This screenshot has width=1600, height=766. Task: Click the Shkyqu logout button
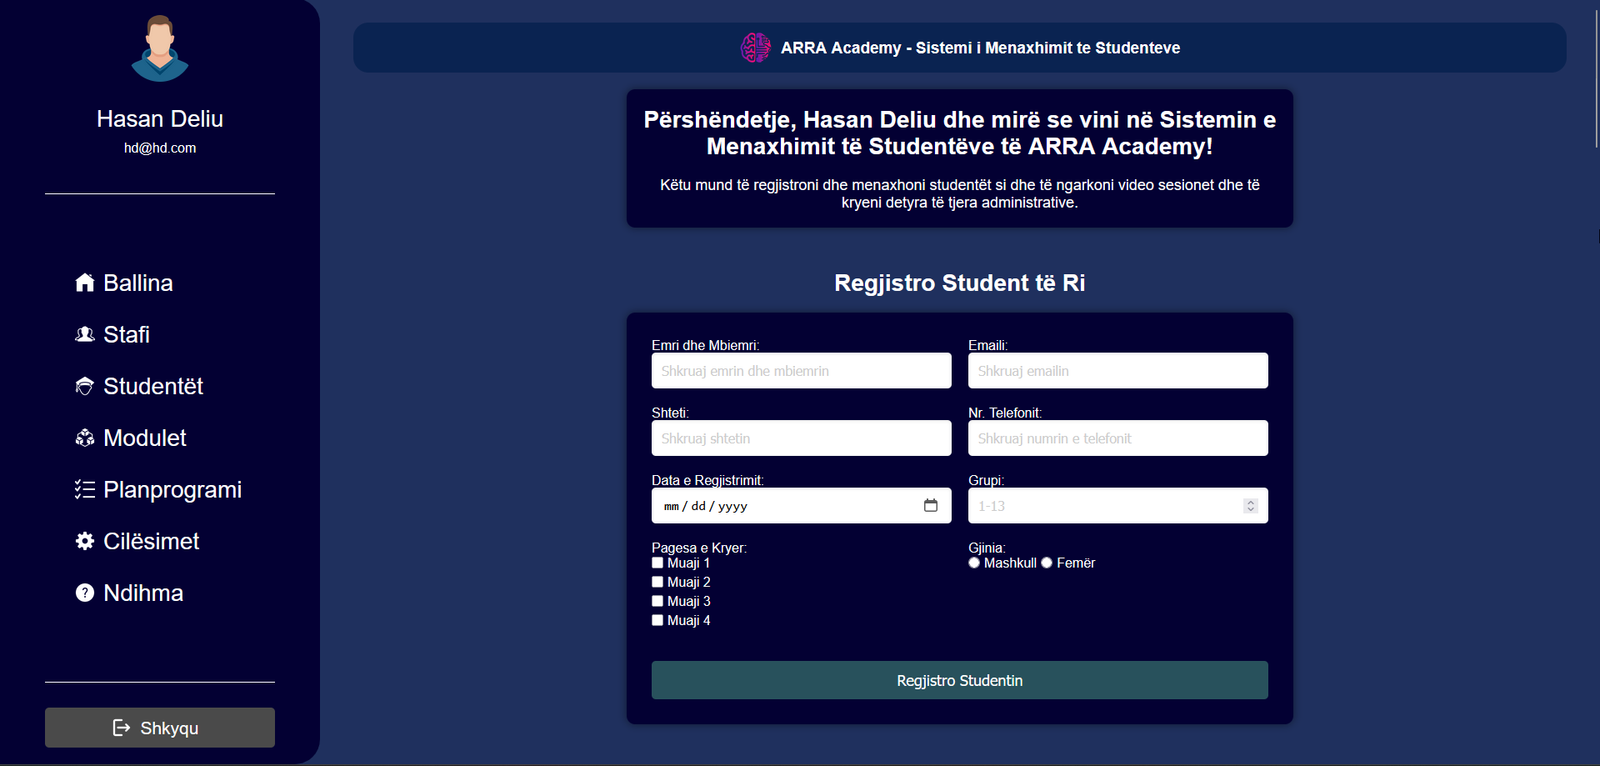pyautogui.click(x=160, y=728)
